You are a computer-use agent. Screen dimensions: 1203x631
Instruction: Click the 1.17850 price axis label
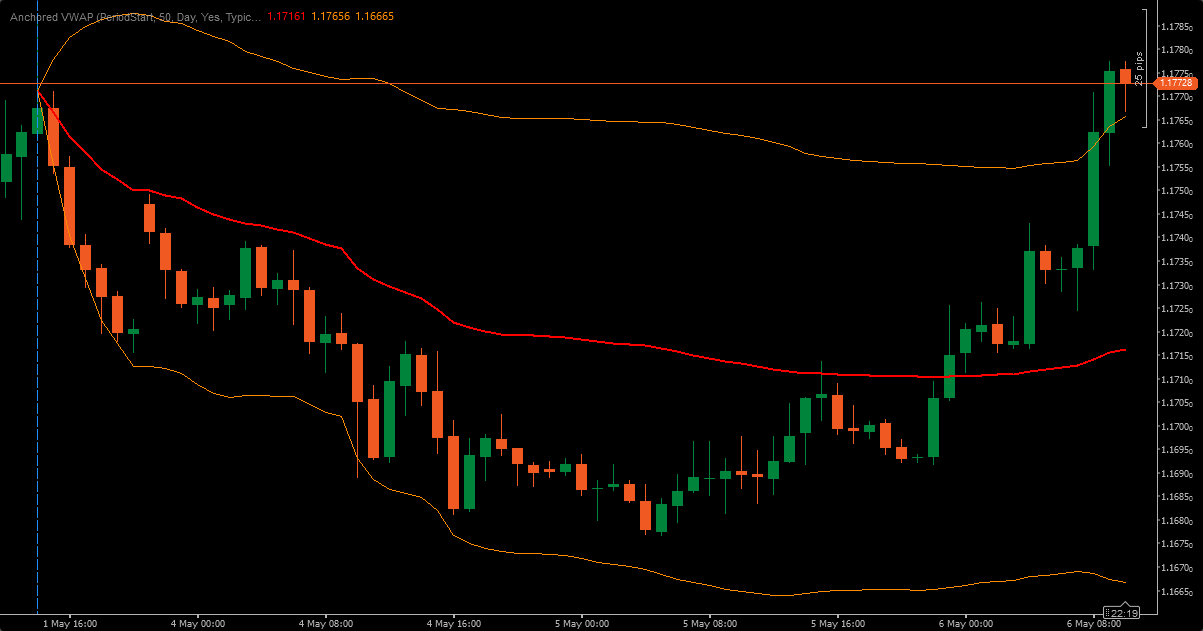pos(1179,26)
